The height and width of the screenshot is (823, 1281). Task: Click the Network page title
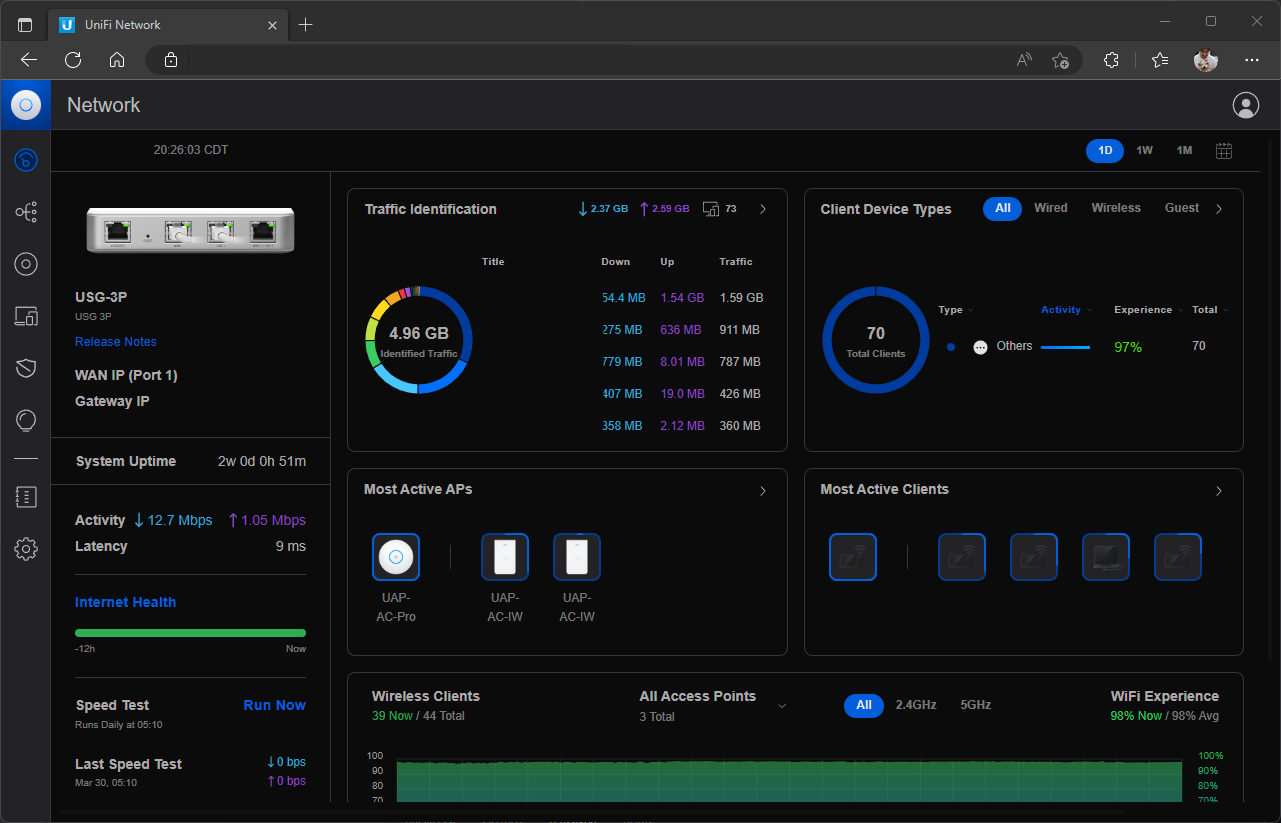point(104,105)
